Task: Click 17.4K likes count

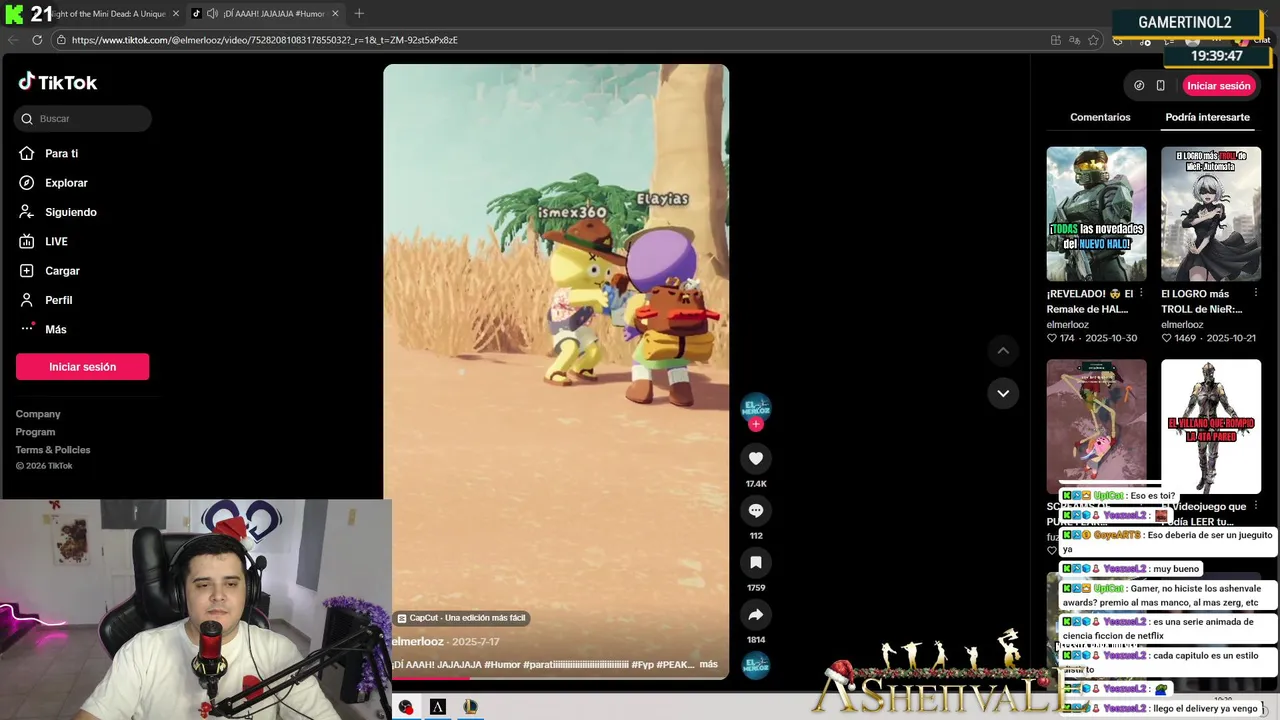Action: tap(756, 484)
